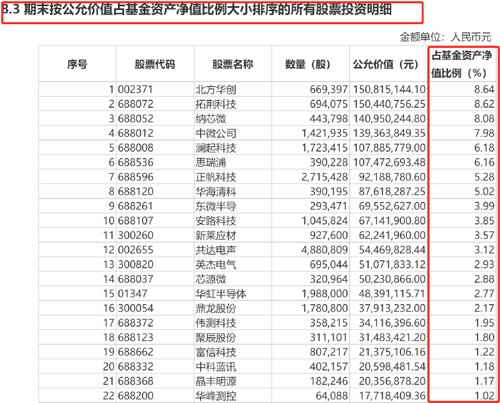Select stock code 688596

tap(136, 177)
